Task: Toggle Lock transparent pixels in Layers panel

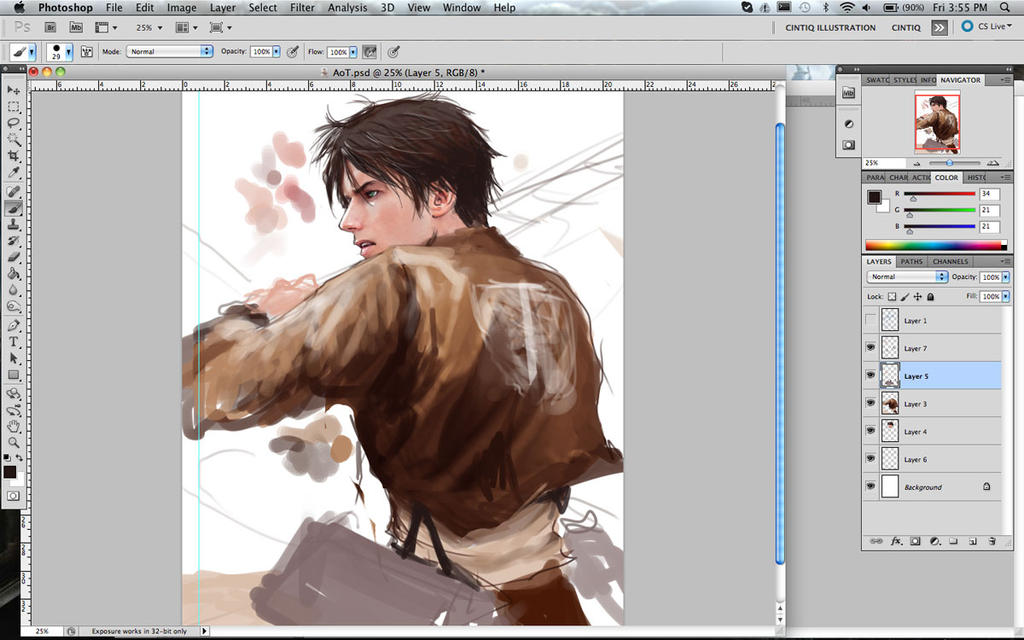Action: pos(892,296)
